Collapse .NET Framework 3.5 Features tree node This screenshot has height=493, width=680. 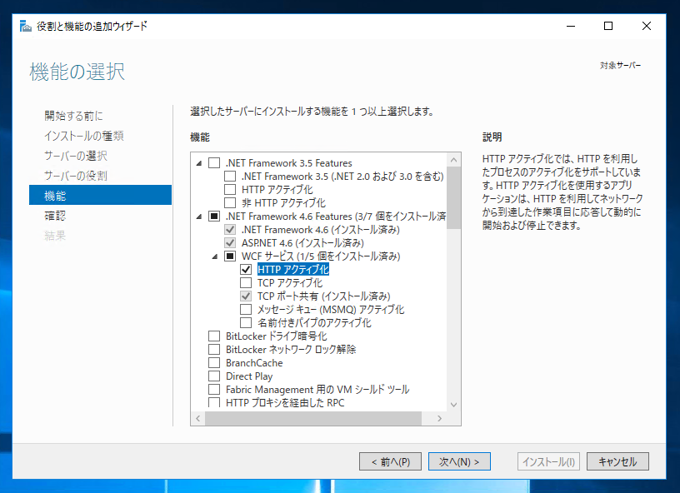[x=199, y=163]
